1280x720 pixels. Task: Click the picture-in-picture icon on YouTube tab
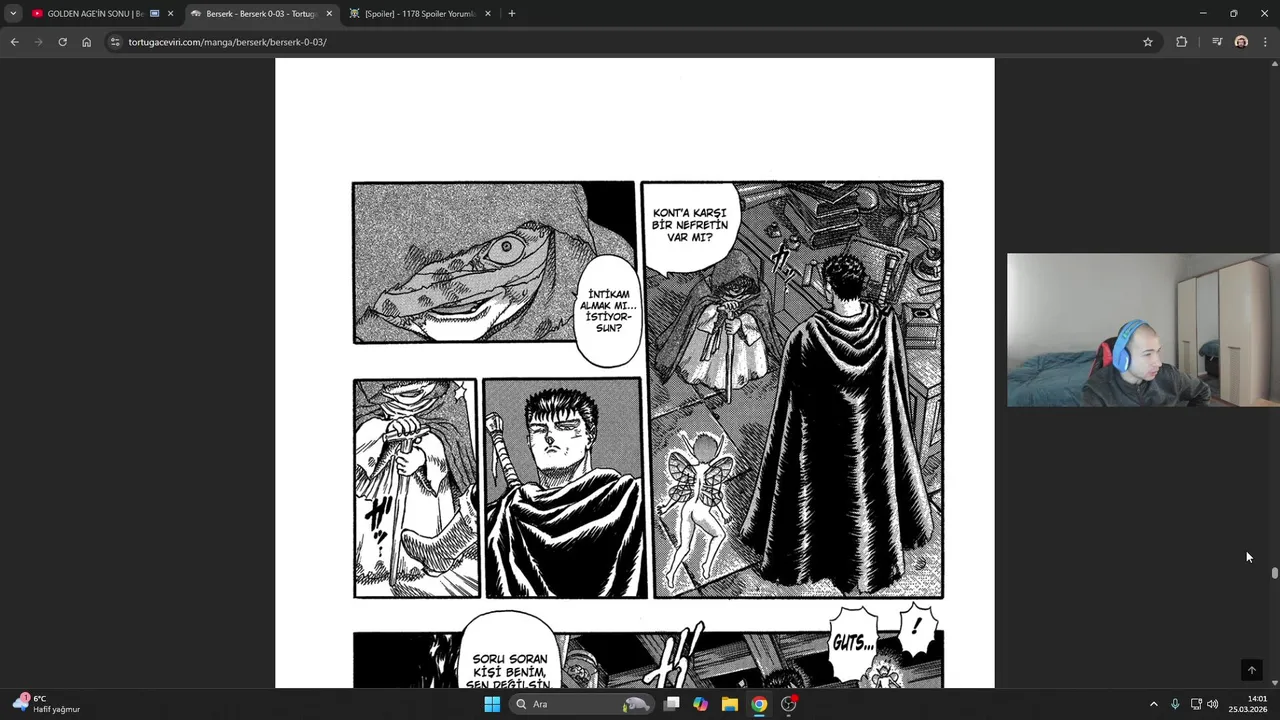tap(154, 13)
